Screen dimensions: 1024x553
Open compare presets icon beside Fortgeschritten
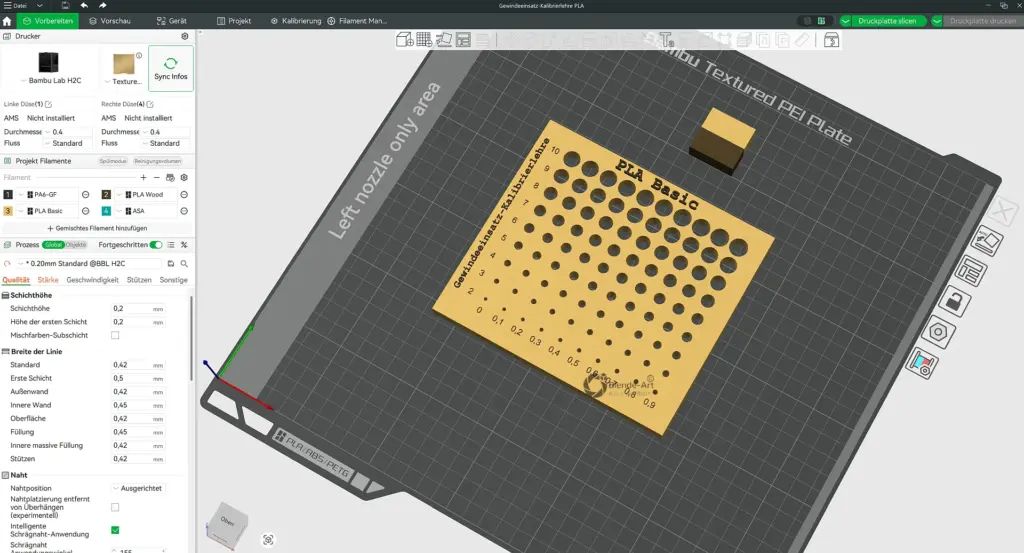click(x=184, y=245)
